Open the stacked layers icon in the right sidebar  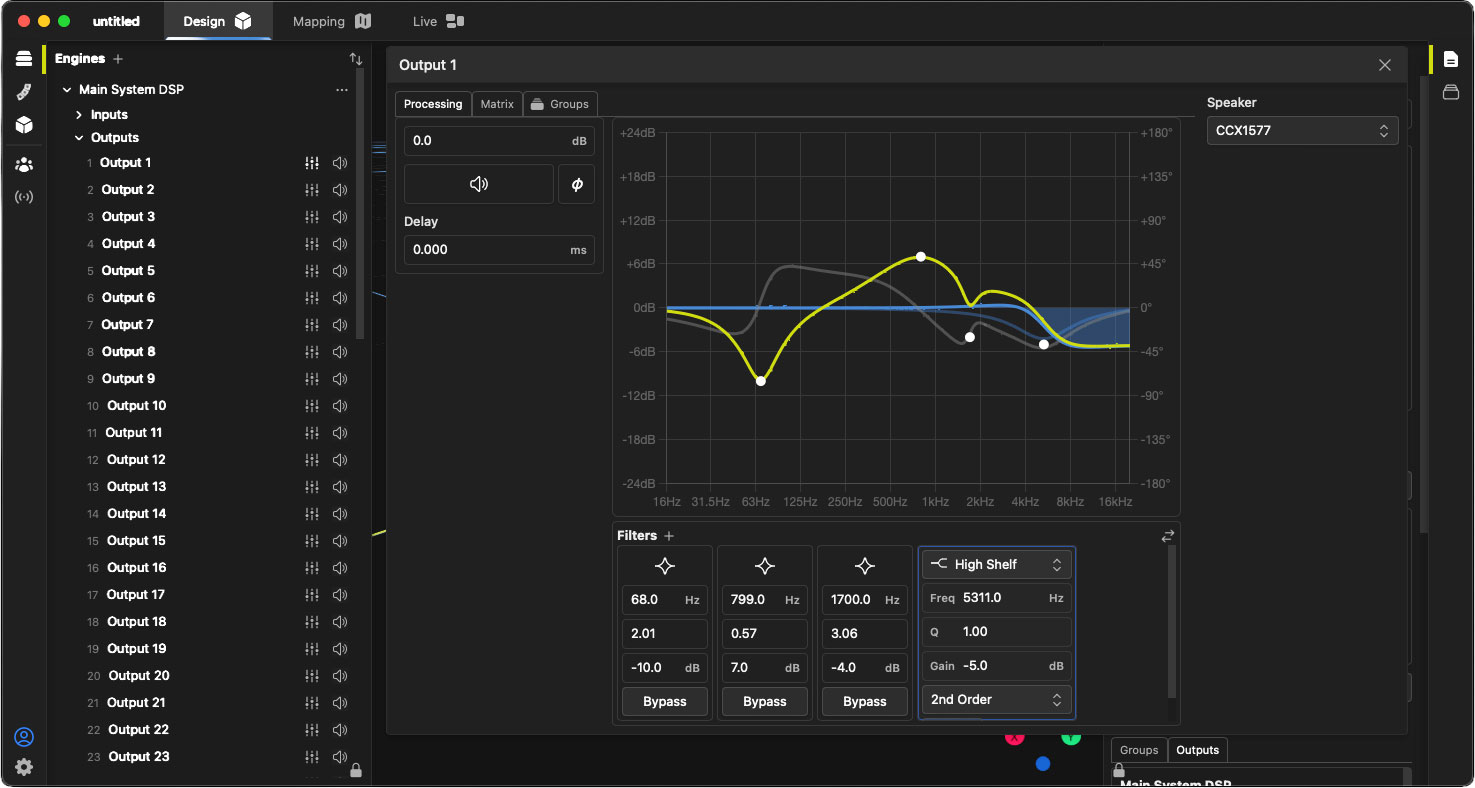click(x=1451, y=93)
